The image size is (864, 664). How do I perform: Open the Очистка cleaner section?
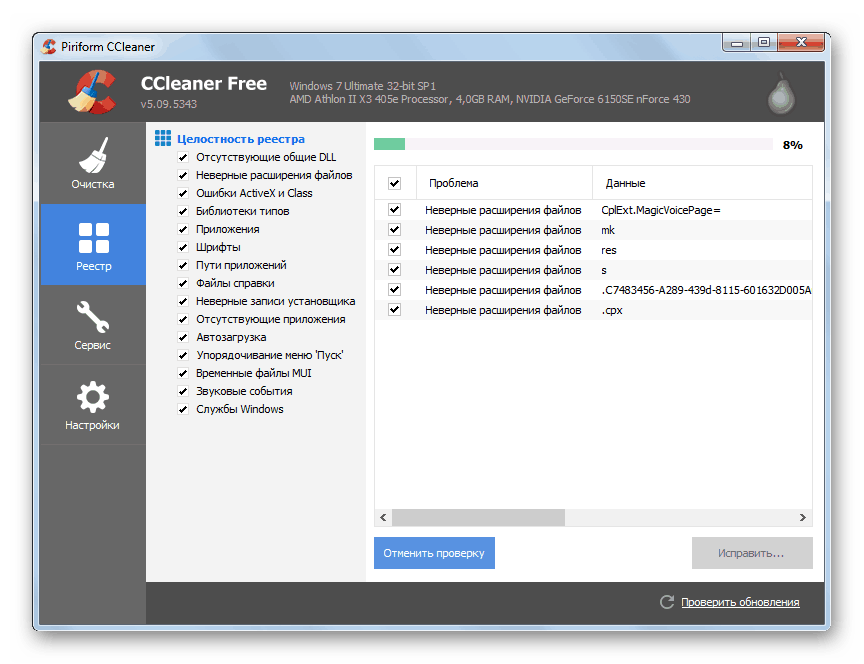pos(93,163)
